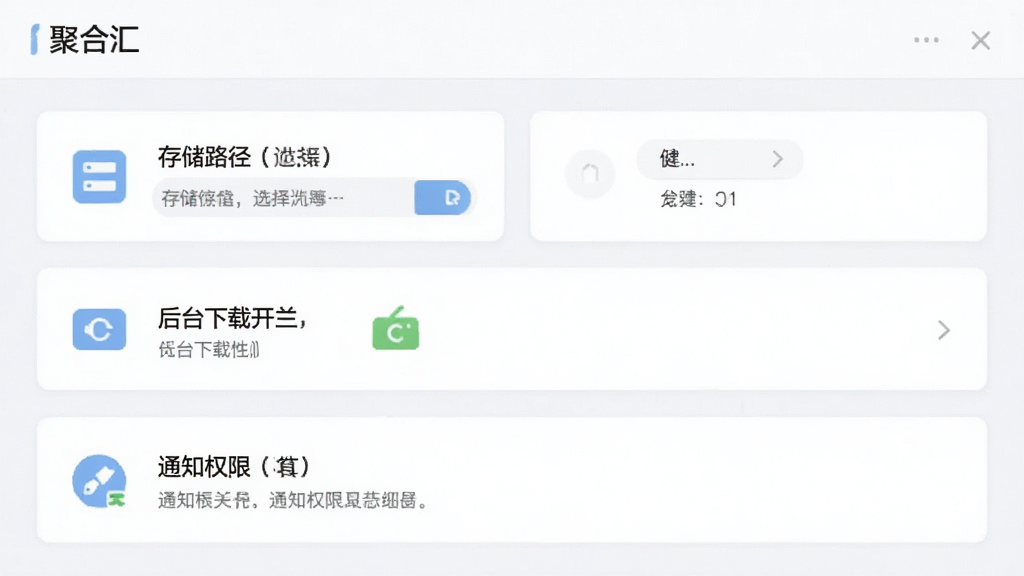Open the 通知权限 settings row
This screenshot has width=1024, height=576.
tap(512, 480)
